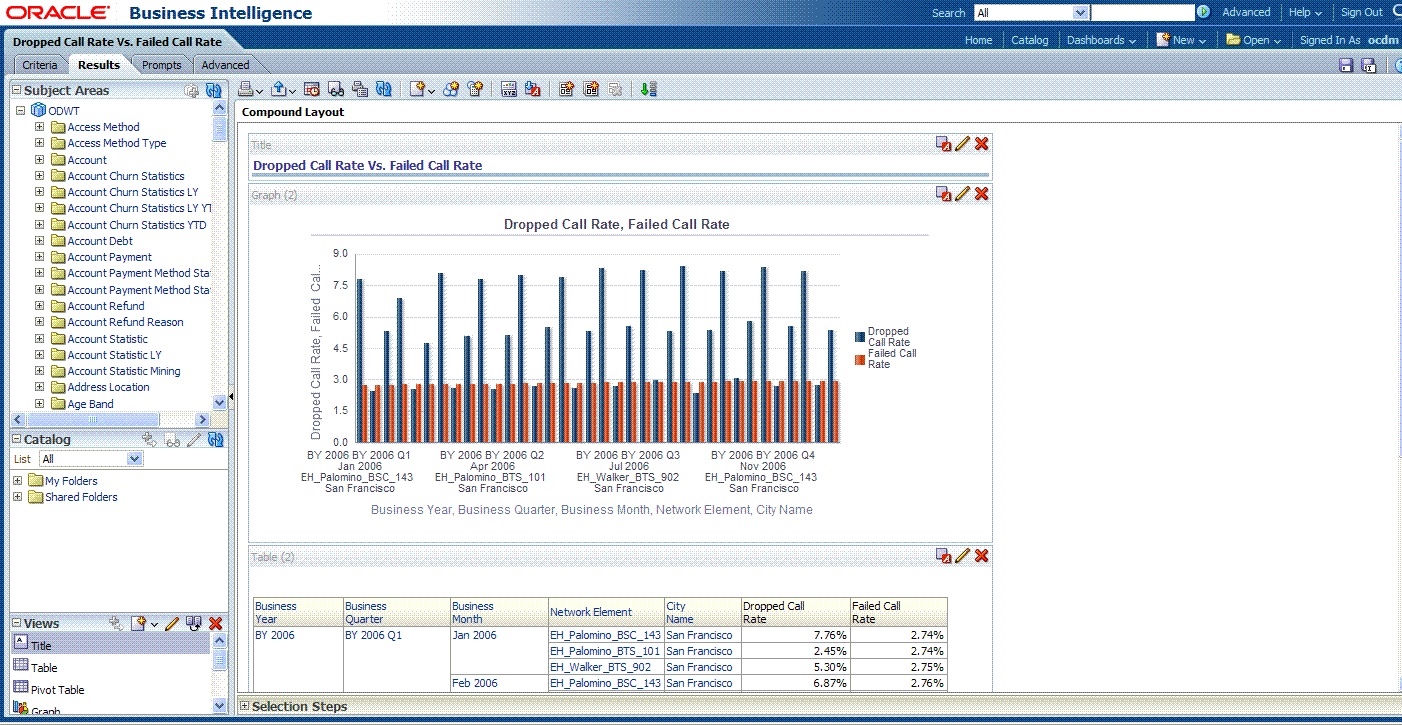The image size is (1402, 725).
Task: Click the Import formatting from another analysis icon
Action: click(532, 89)
